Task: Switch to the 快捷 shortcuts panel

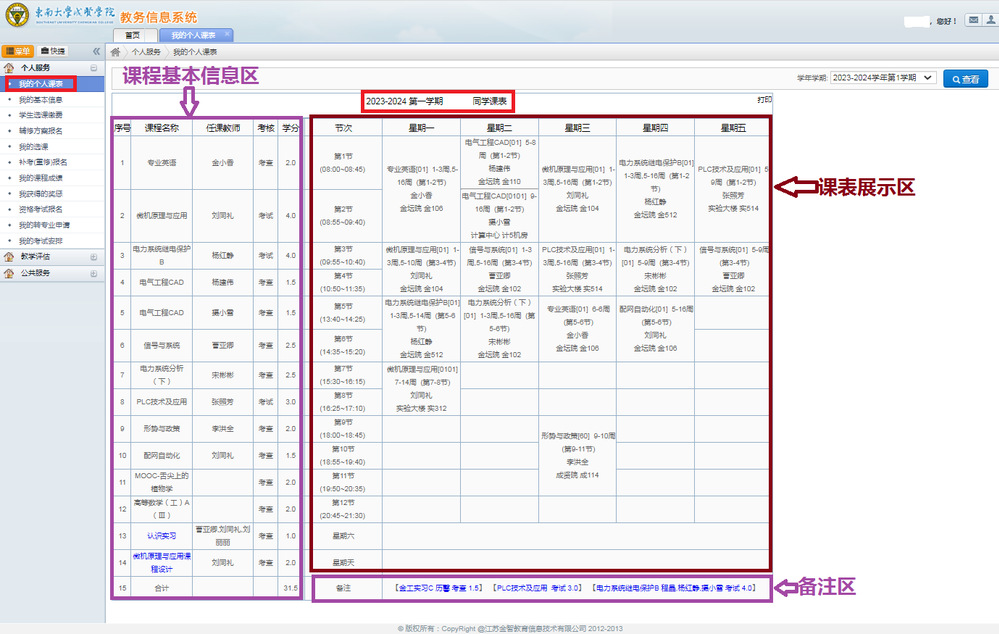Action: point(53,51)
